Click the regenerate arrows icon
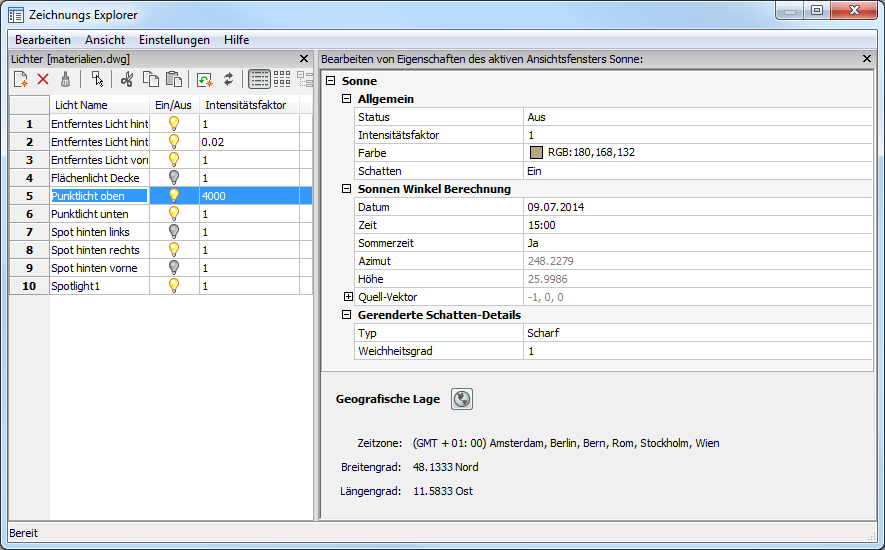Viewport: 885px width, 550px height. (x=229, y=79)
